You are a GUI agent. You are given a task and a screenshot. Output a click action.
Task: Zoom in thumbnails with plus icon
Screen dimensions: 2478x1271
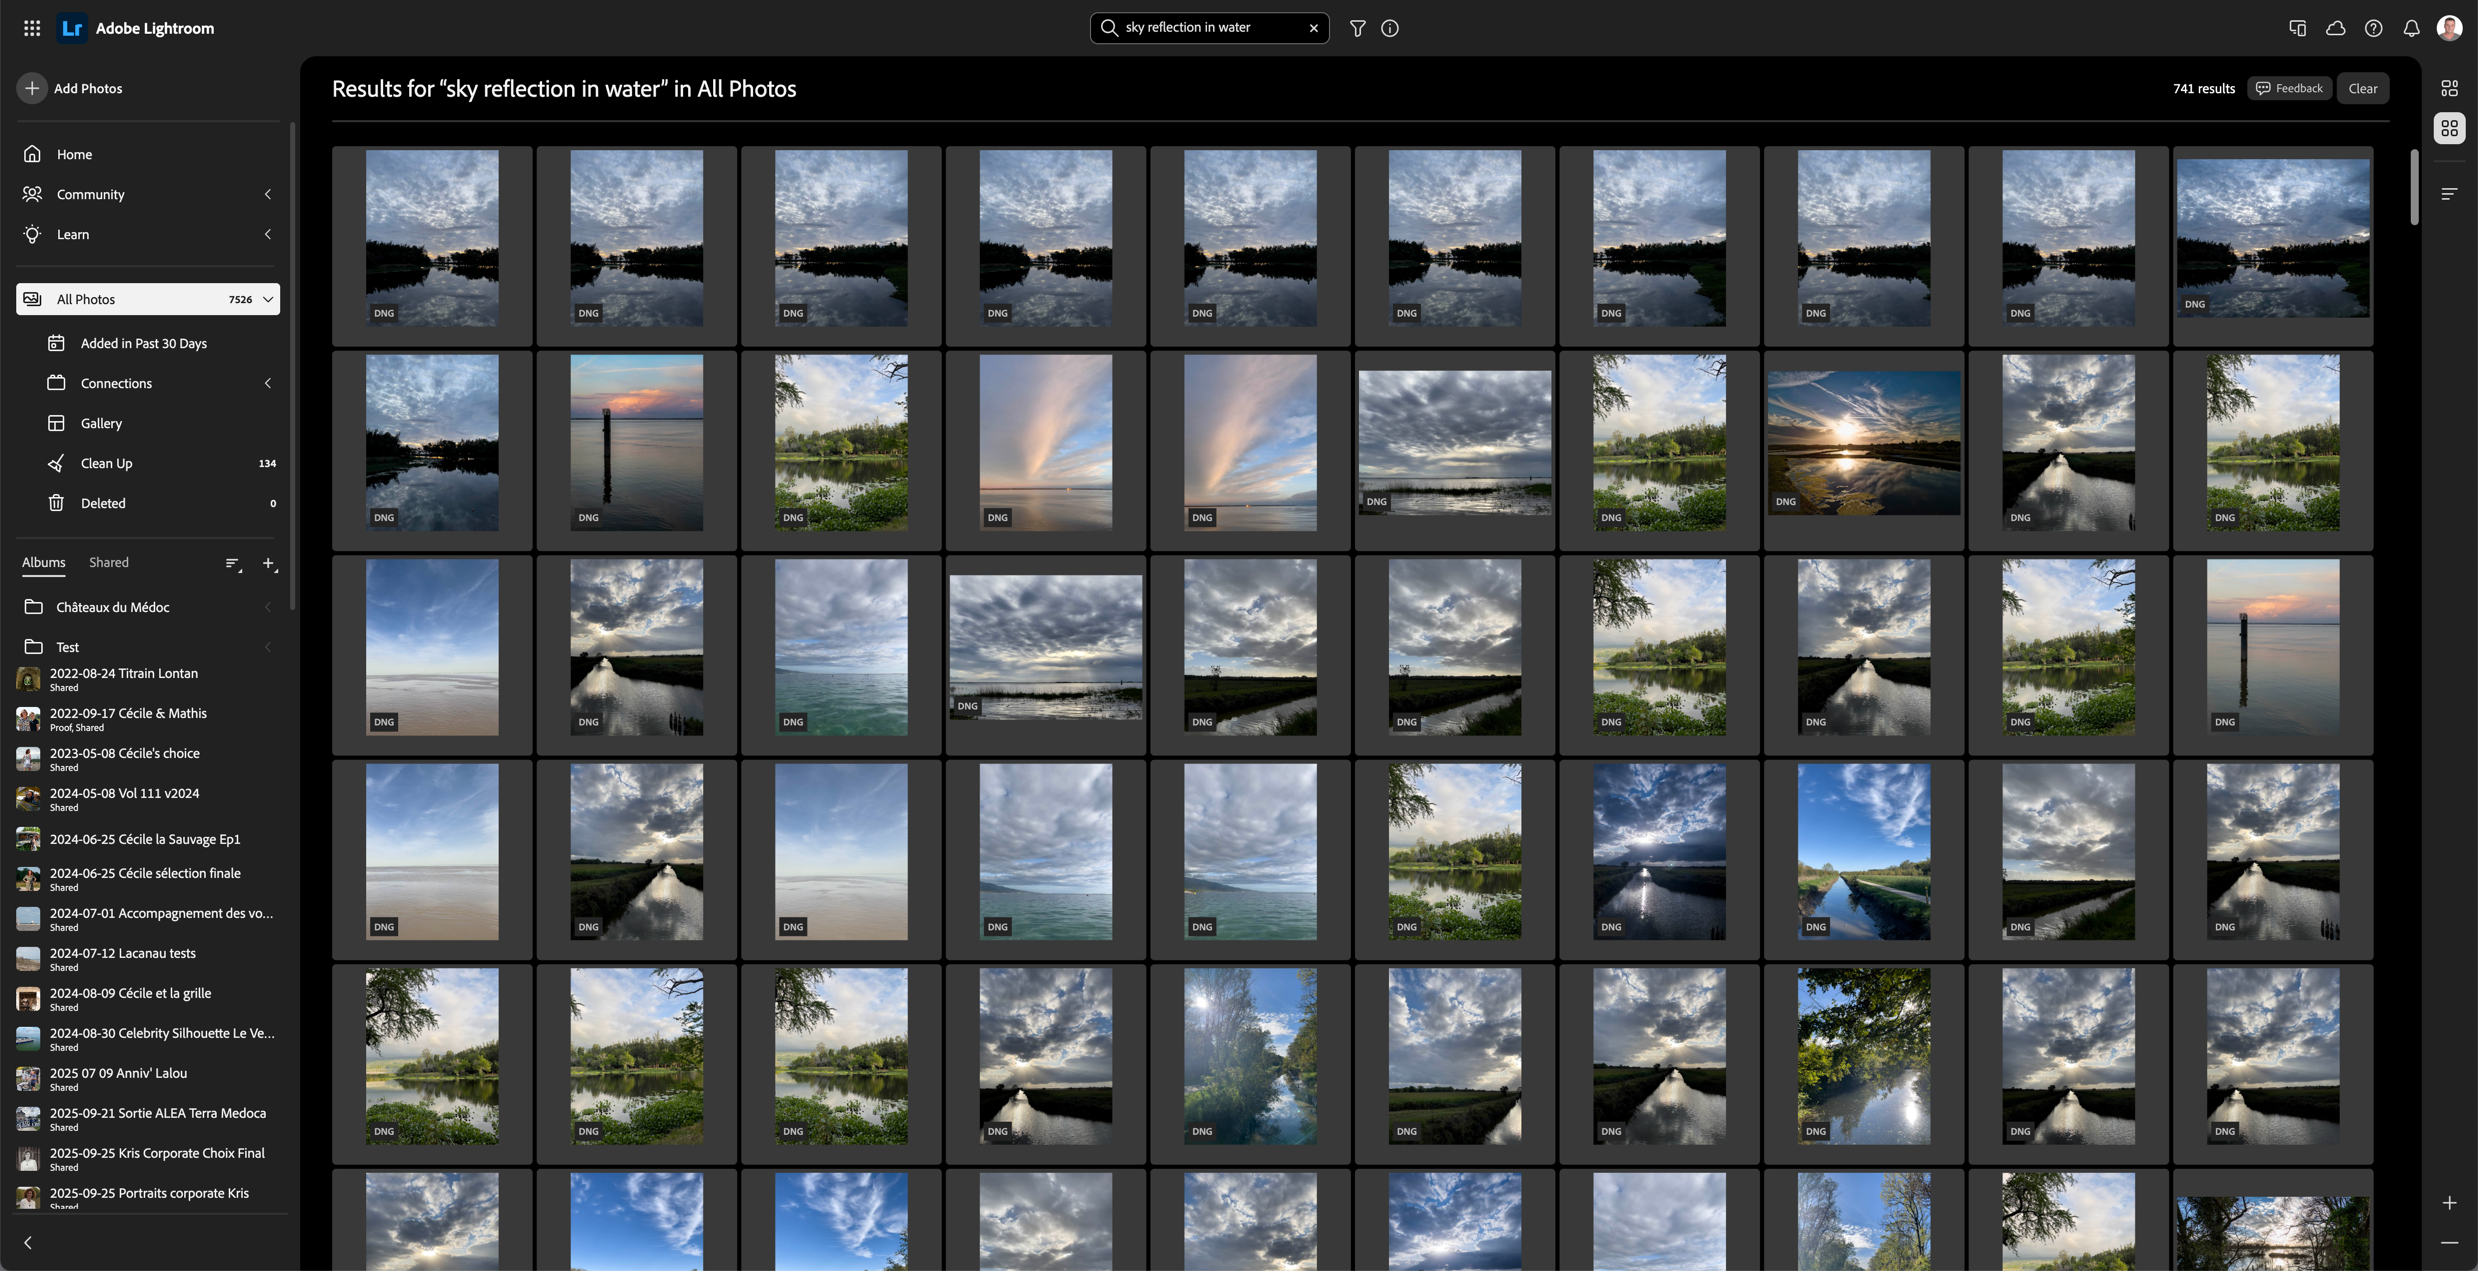tap(2449, 1202)
